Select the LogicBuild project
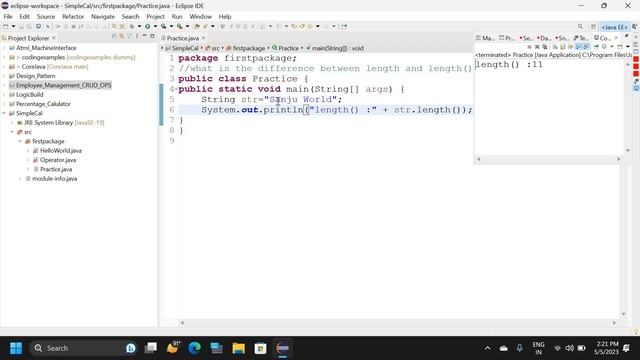Image resolution: width=640 pixels, height=360 pixels. tap(29, 95)
